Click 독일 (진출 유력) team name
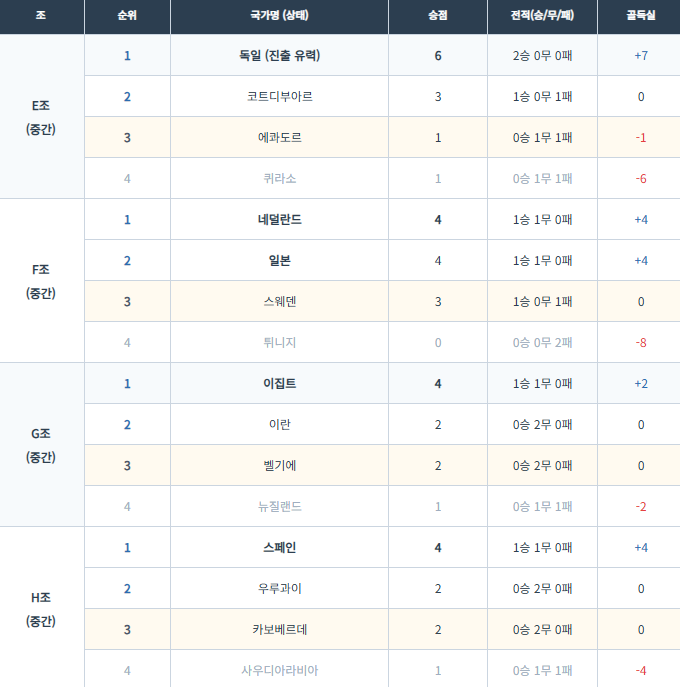The image size is (680, 687). (280, 56)
